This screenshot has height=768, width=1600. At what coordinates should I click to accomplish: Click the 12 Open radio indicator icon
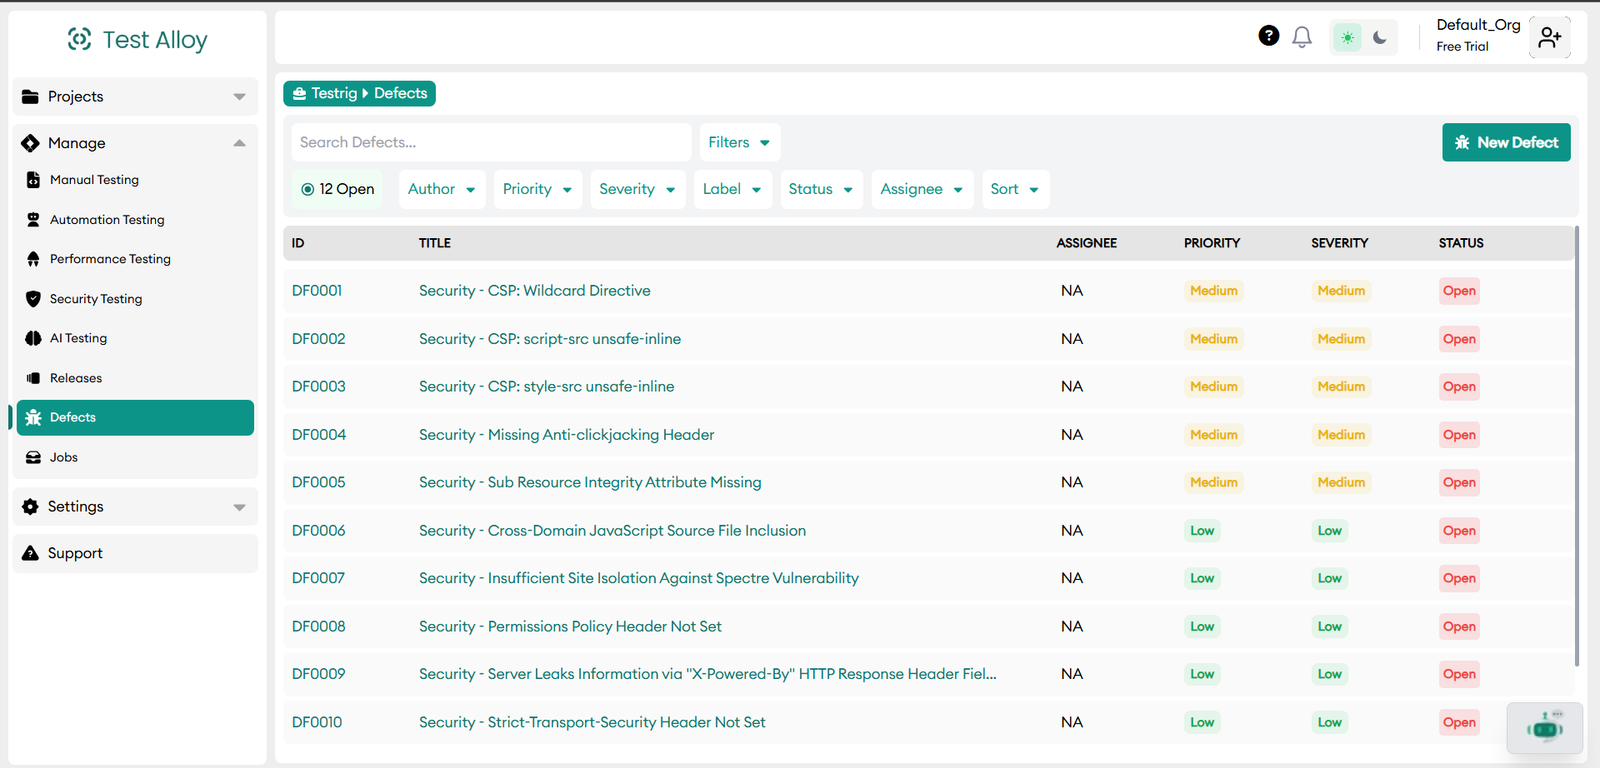(308, 189)
